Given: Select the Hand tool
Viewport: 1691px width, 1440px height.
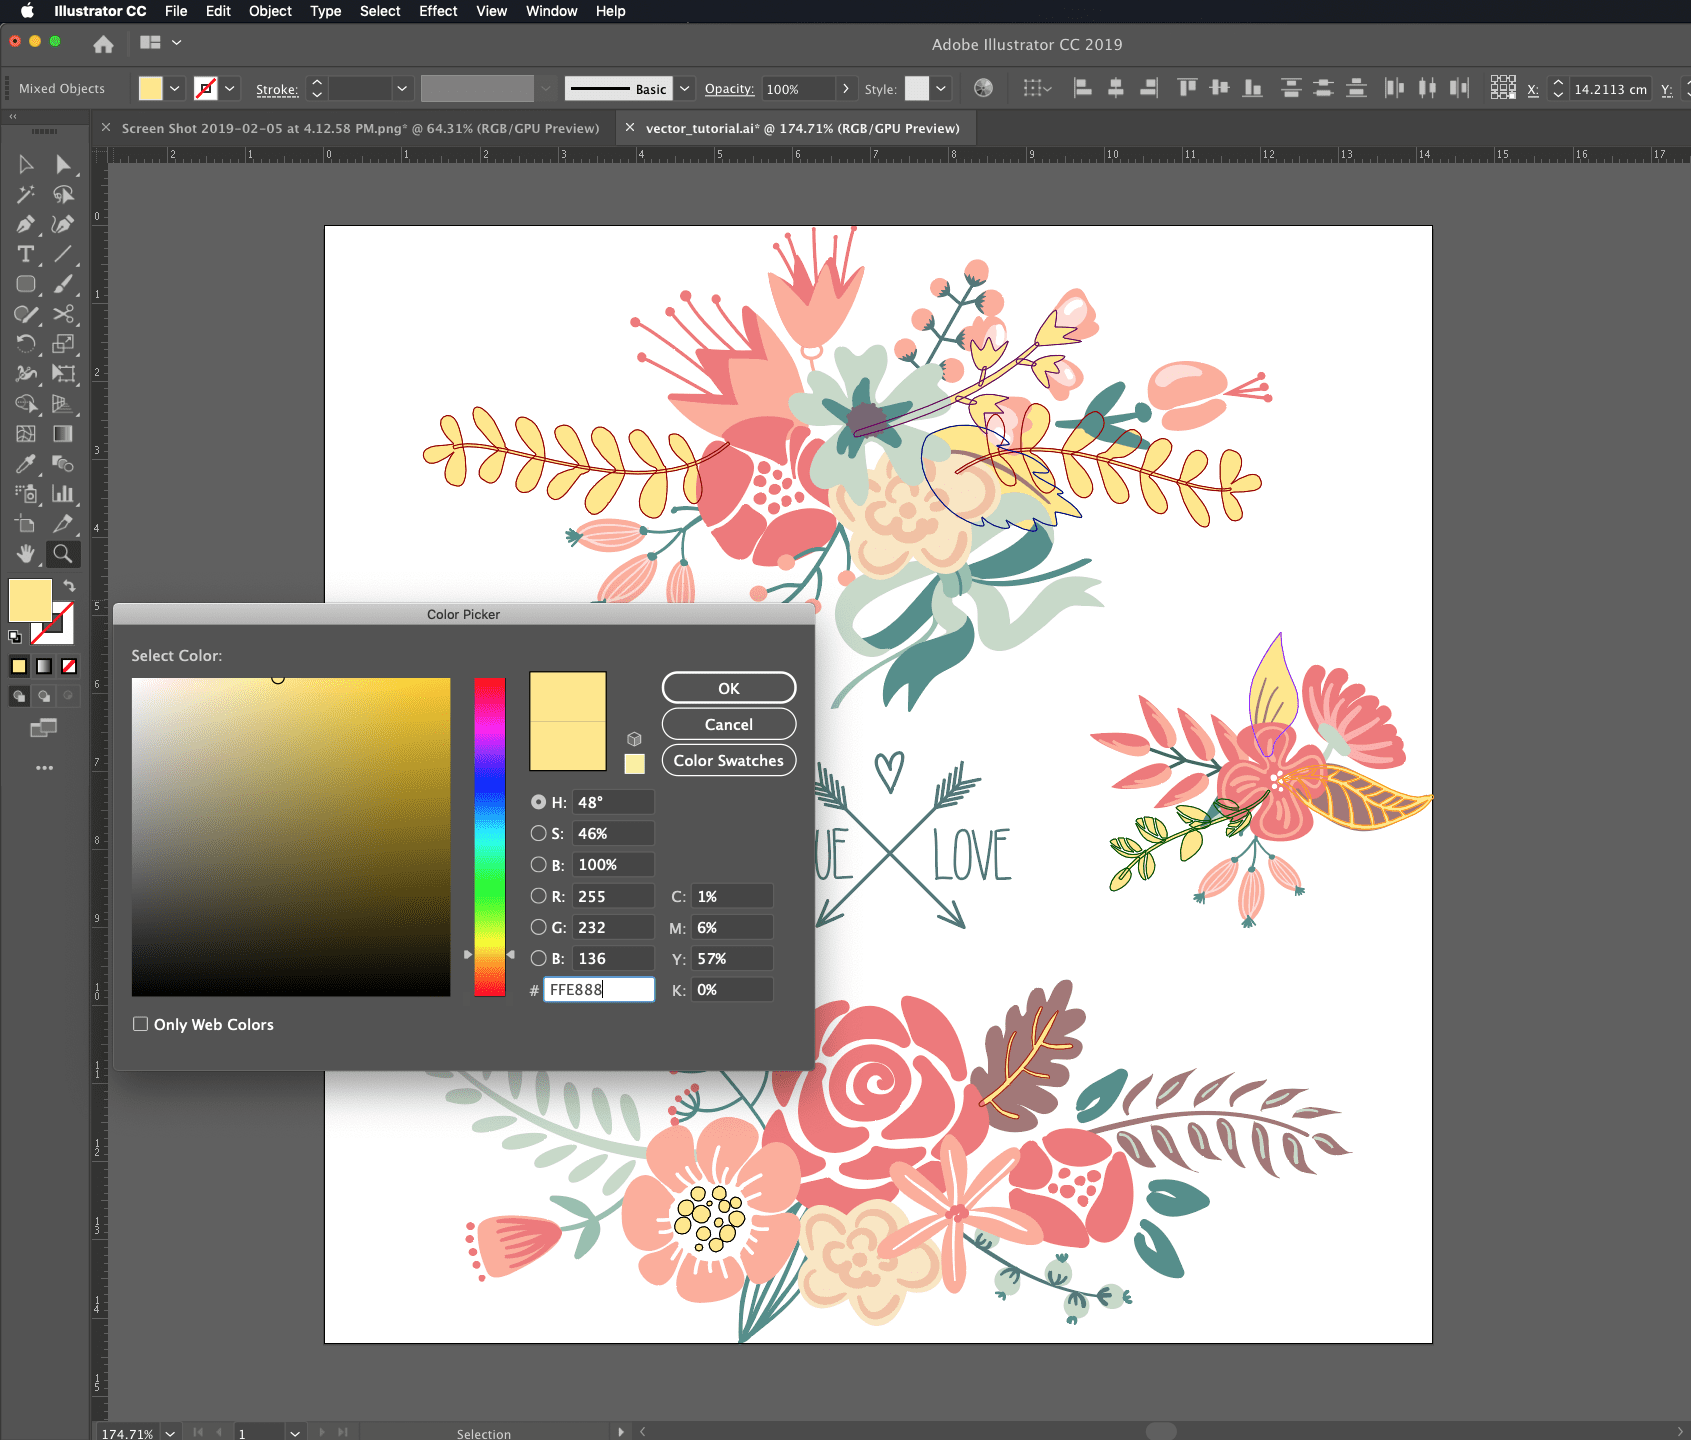Looking at the screenshot, I should [26, 554].
